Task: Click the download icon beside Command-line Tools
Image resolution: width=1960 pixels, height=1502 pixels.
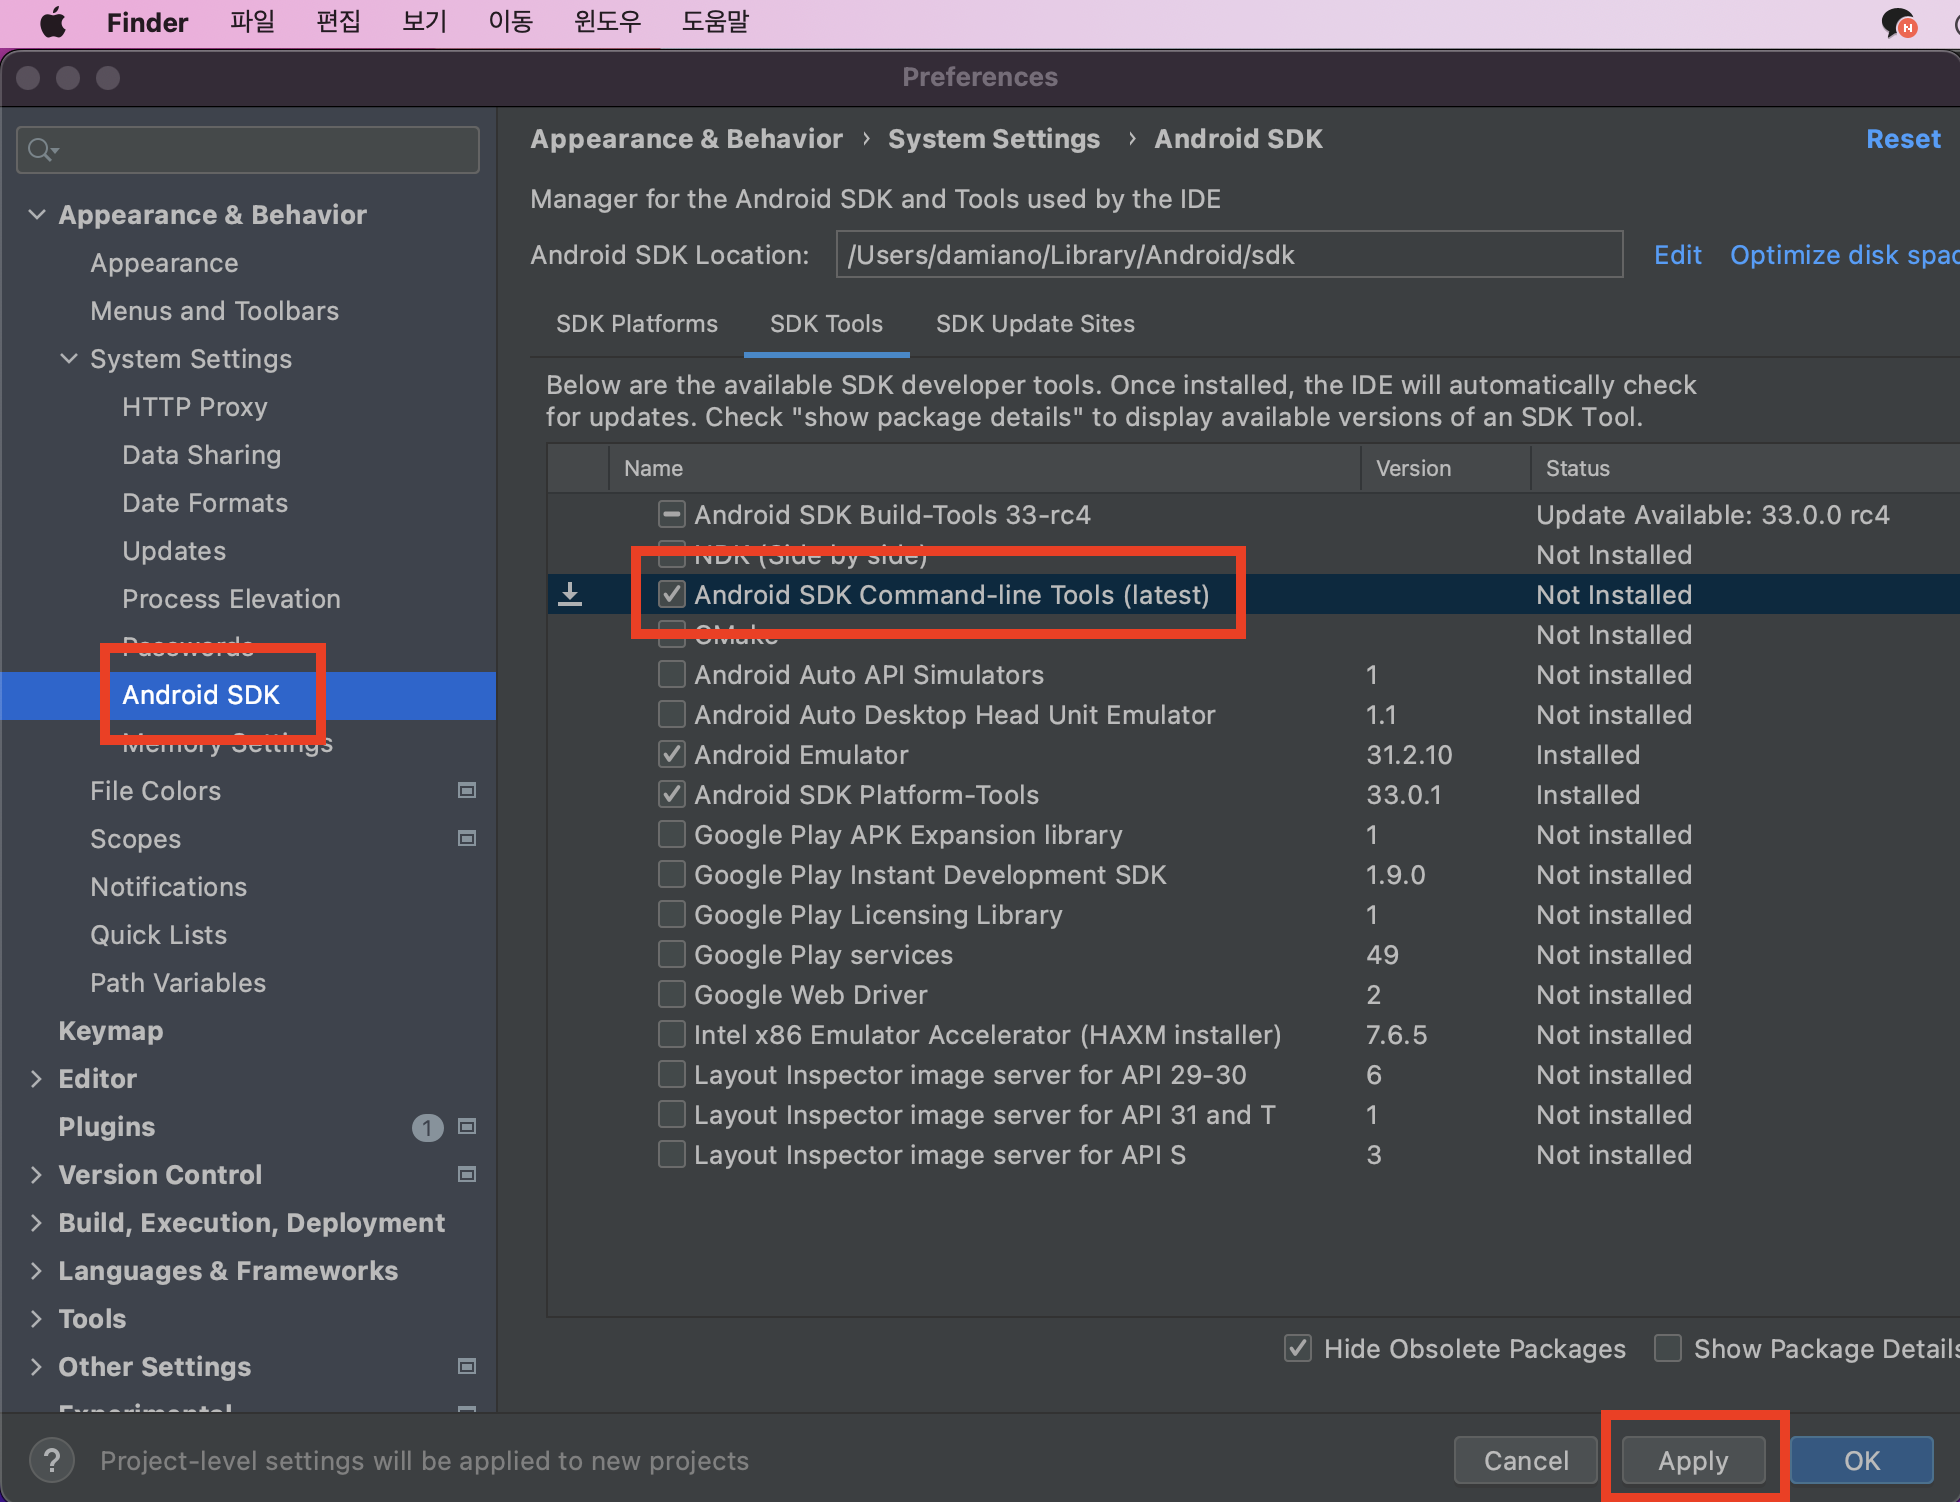Action: click(x=570, y=595)
